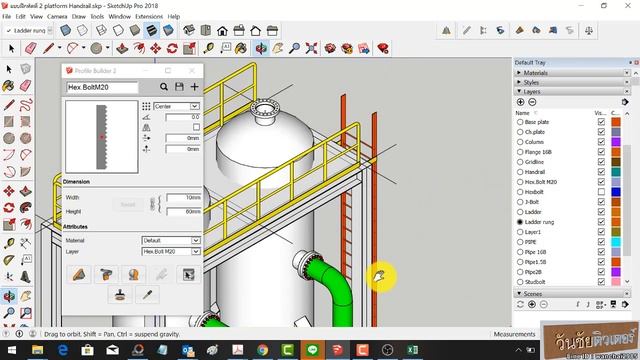This screenshot has width=640, height=360.
Task: Open the Arc tool flyout arrow
Action: tap(83, 48)
